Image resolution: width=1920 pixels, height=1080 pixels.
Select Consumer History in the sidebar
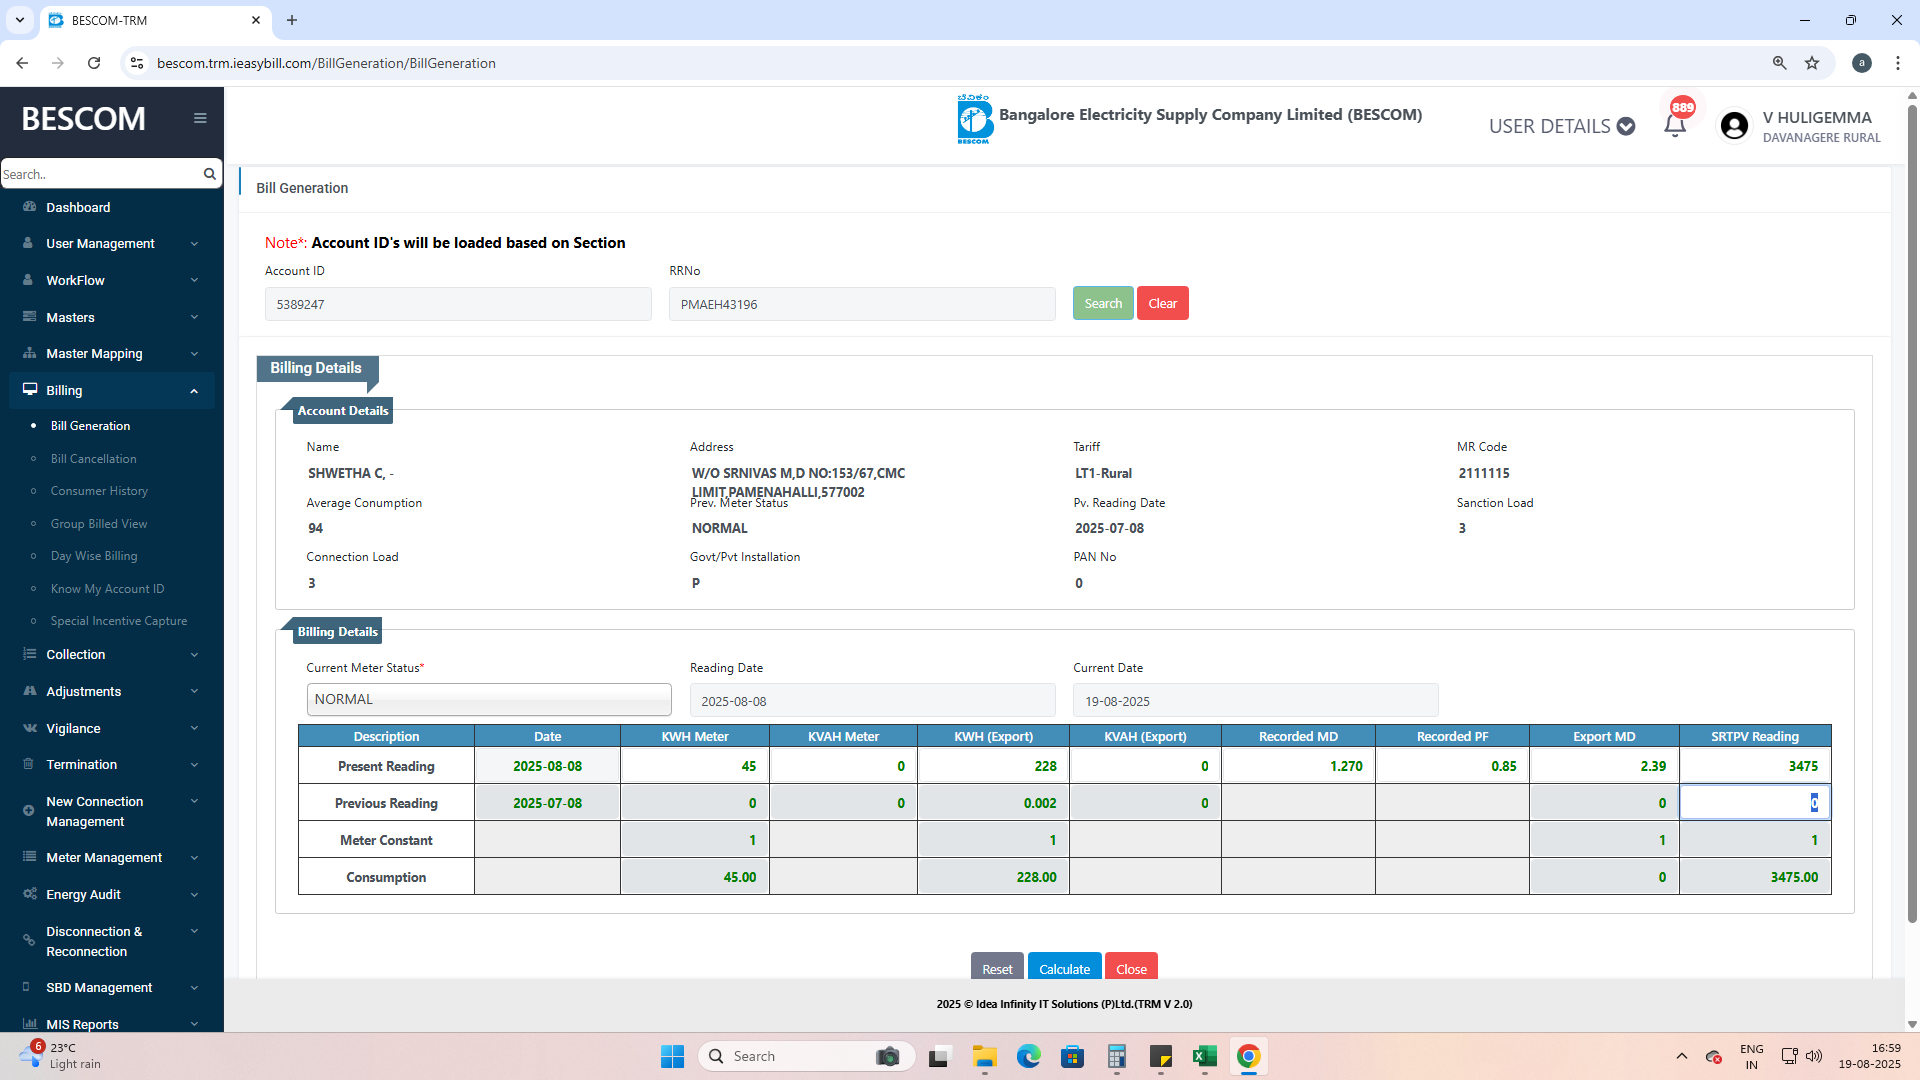click(99, 491)
